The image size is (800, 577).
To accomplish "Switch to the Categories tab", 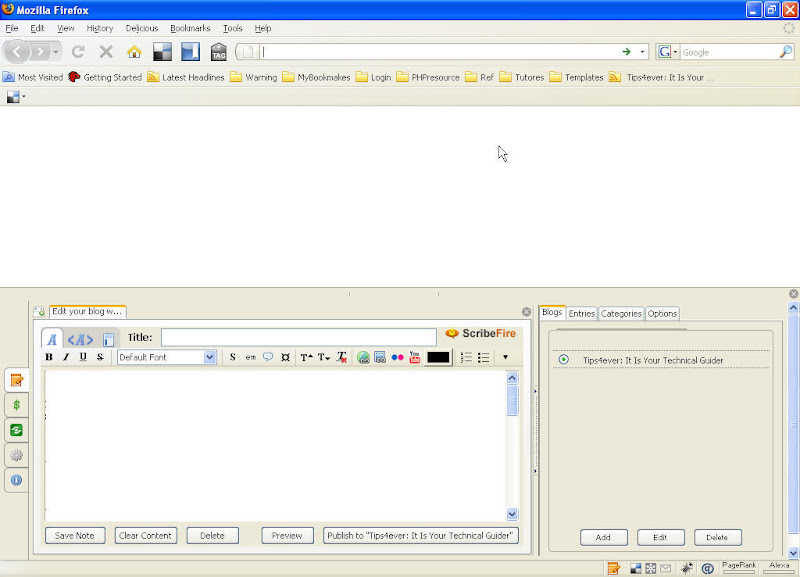I will (620, 313).
